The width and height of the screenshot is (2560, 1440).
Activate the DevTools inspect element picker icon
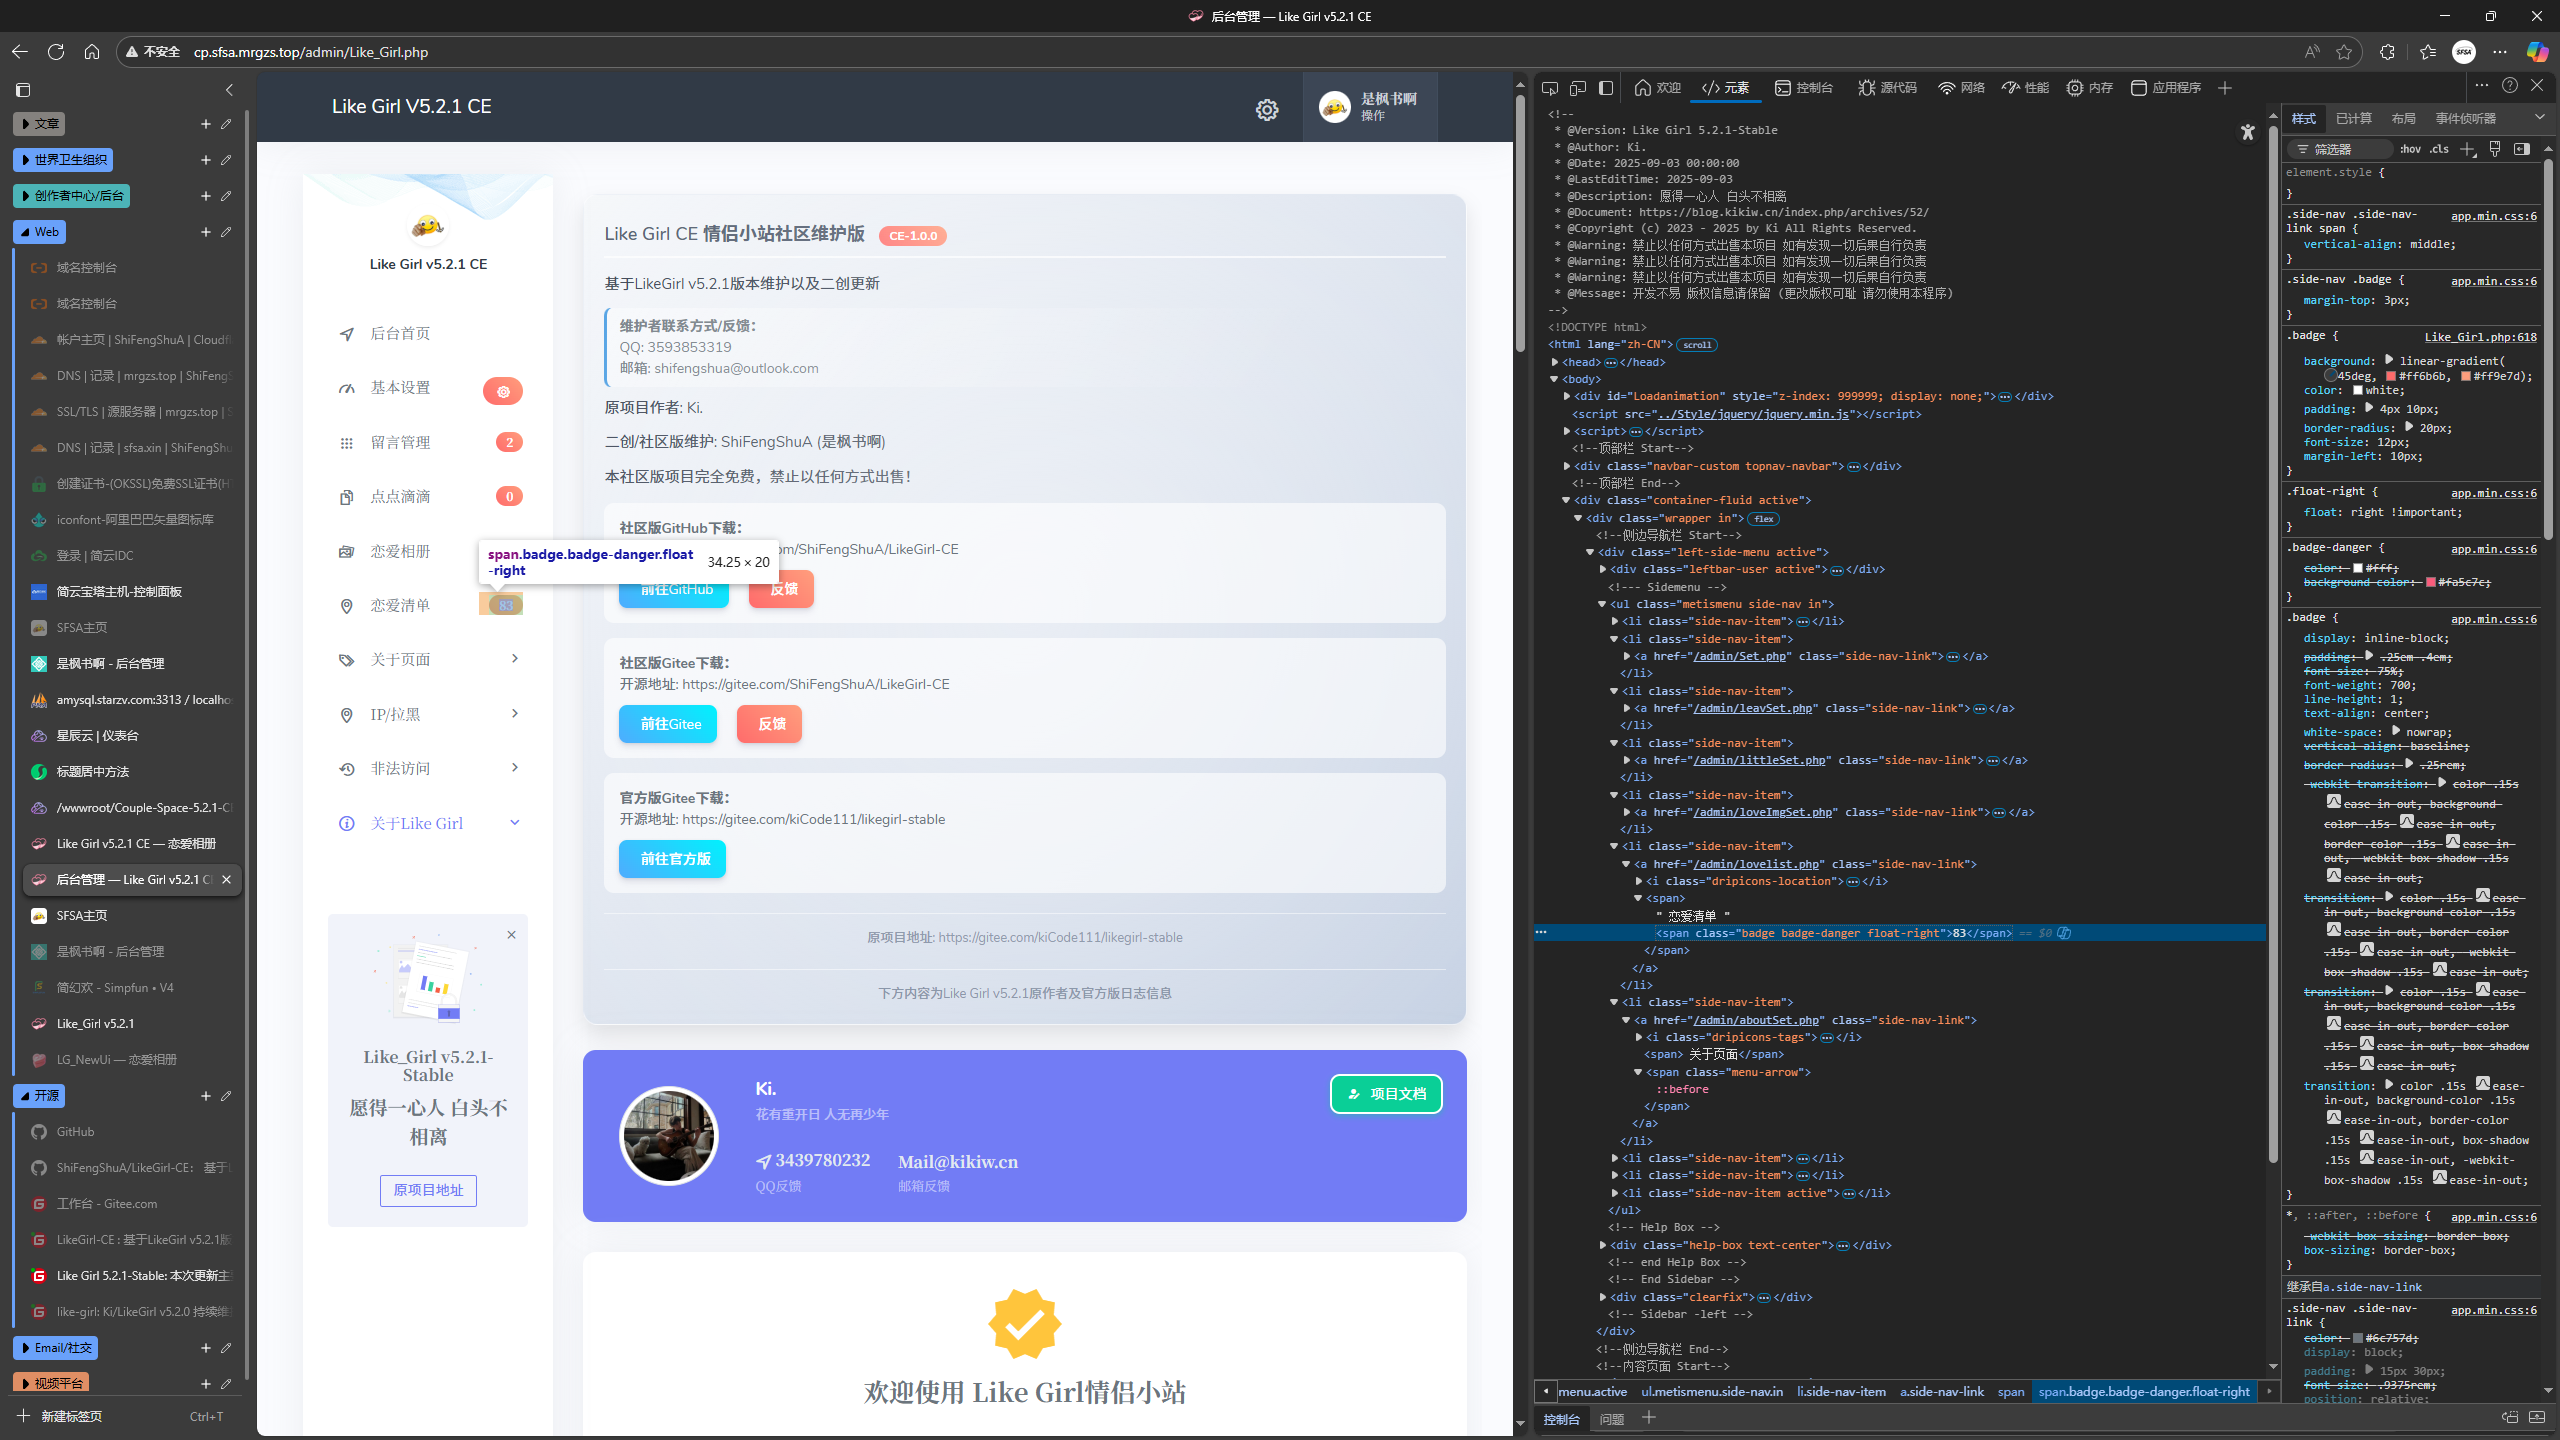click(1550, 88)
